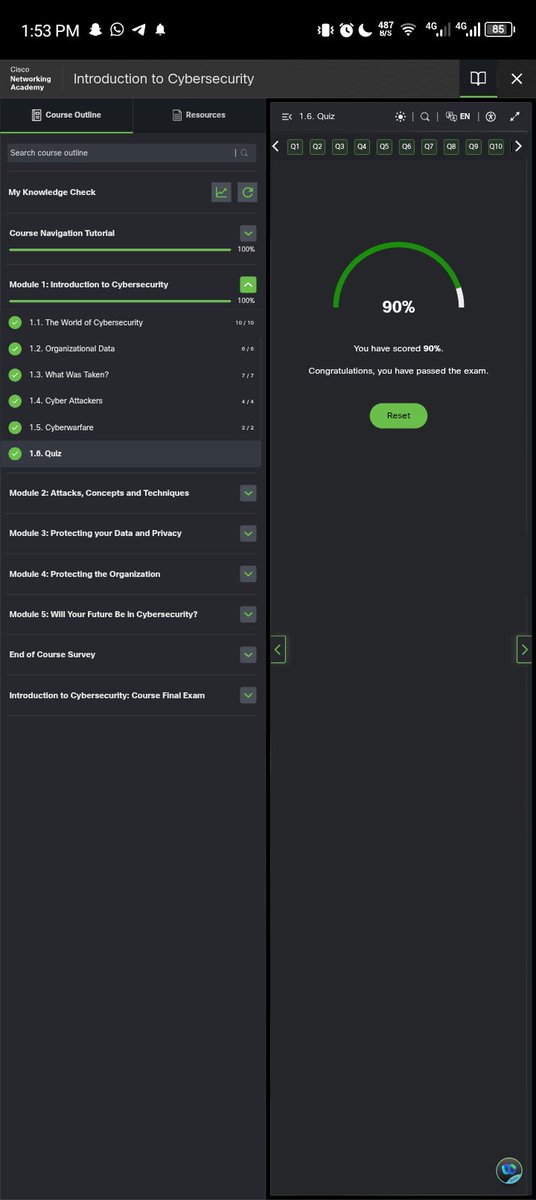Expand Module 4: Protecting the Organization
536x1200 pixels.
(x=248, y=574)
